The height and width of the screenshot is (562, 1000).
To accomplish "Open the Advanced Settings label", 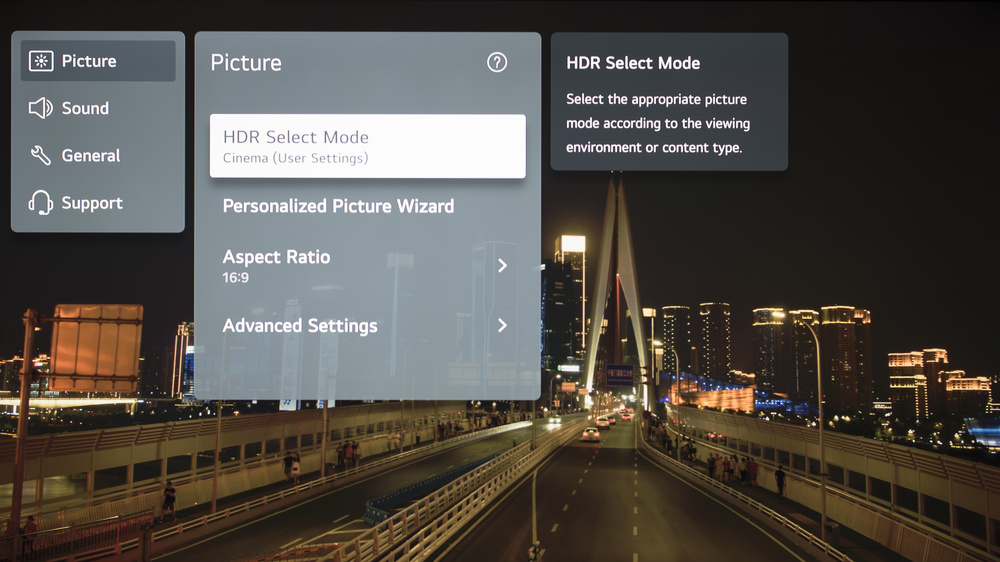I will 300,326.
